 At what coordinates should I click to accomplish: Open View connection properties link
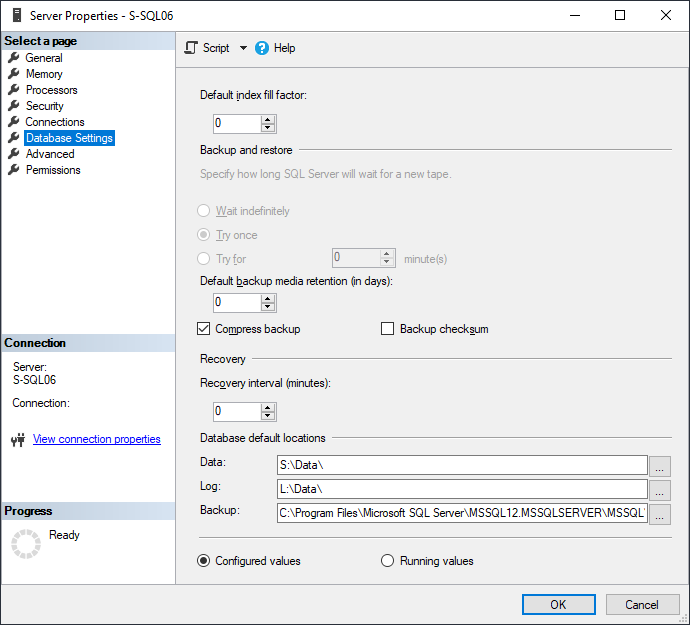pos(97,439)
